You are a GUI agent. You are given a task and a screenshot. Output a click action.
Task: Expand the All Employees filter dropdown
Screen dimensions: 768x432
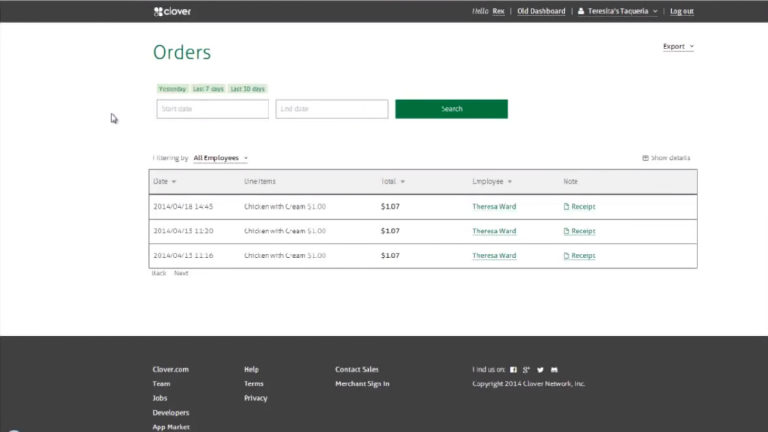coord(220,158)
